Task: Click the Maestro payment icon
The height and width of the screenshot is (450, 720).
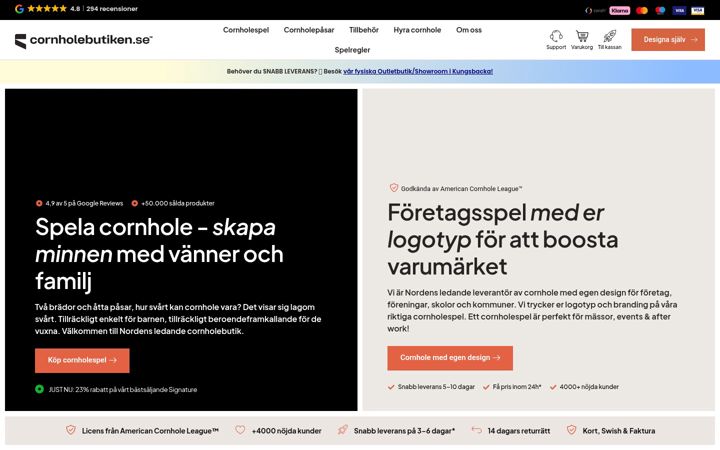Action: (x=660, y=11)
